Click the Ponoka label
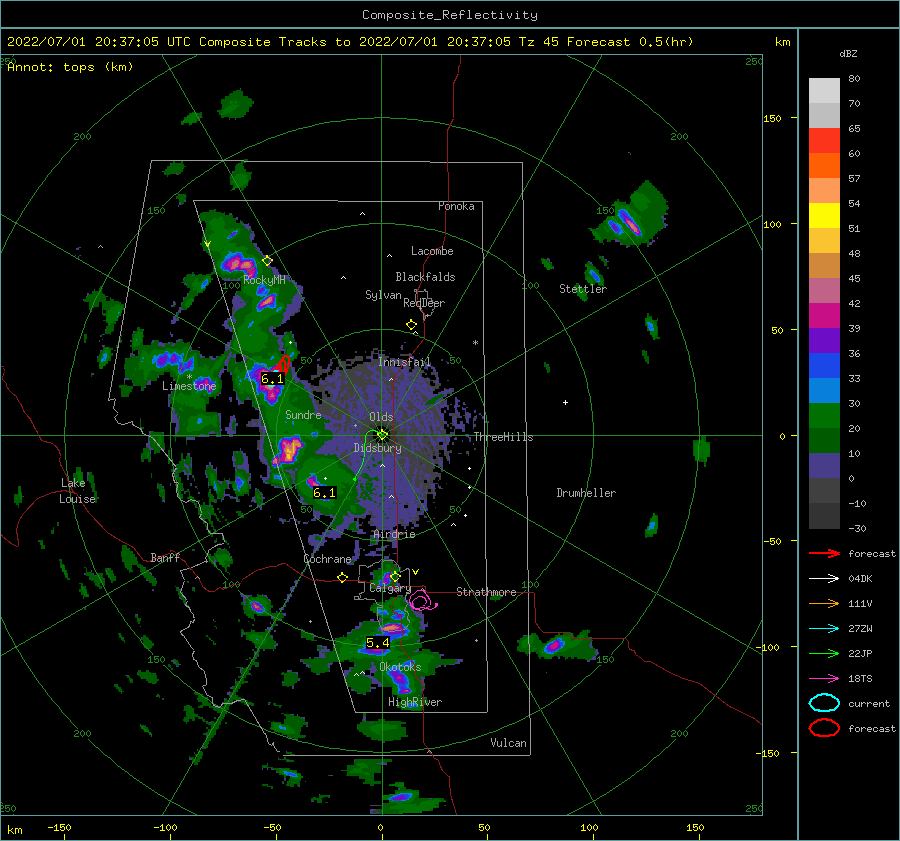Screen dimensions: 900x841 click(x=456, y=206)
